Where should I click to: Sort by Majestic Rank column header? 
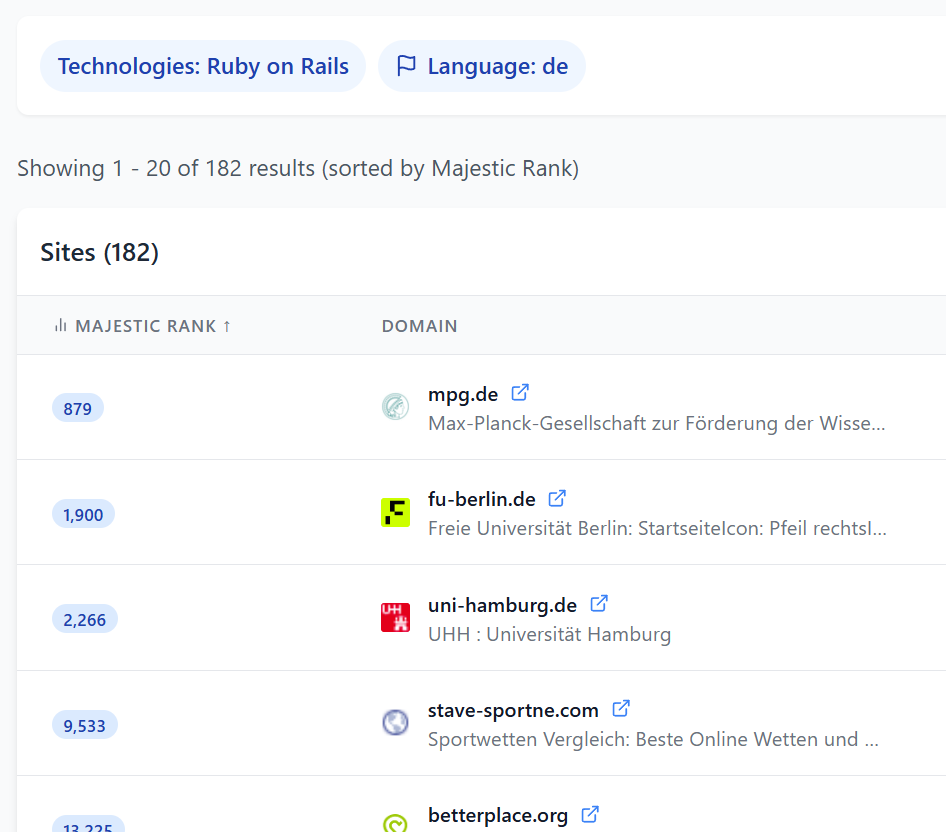click(x=143, y=326)
